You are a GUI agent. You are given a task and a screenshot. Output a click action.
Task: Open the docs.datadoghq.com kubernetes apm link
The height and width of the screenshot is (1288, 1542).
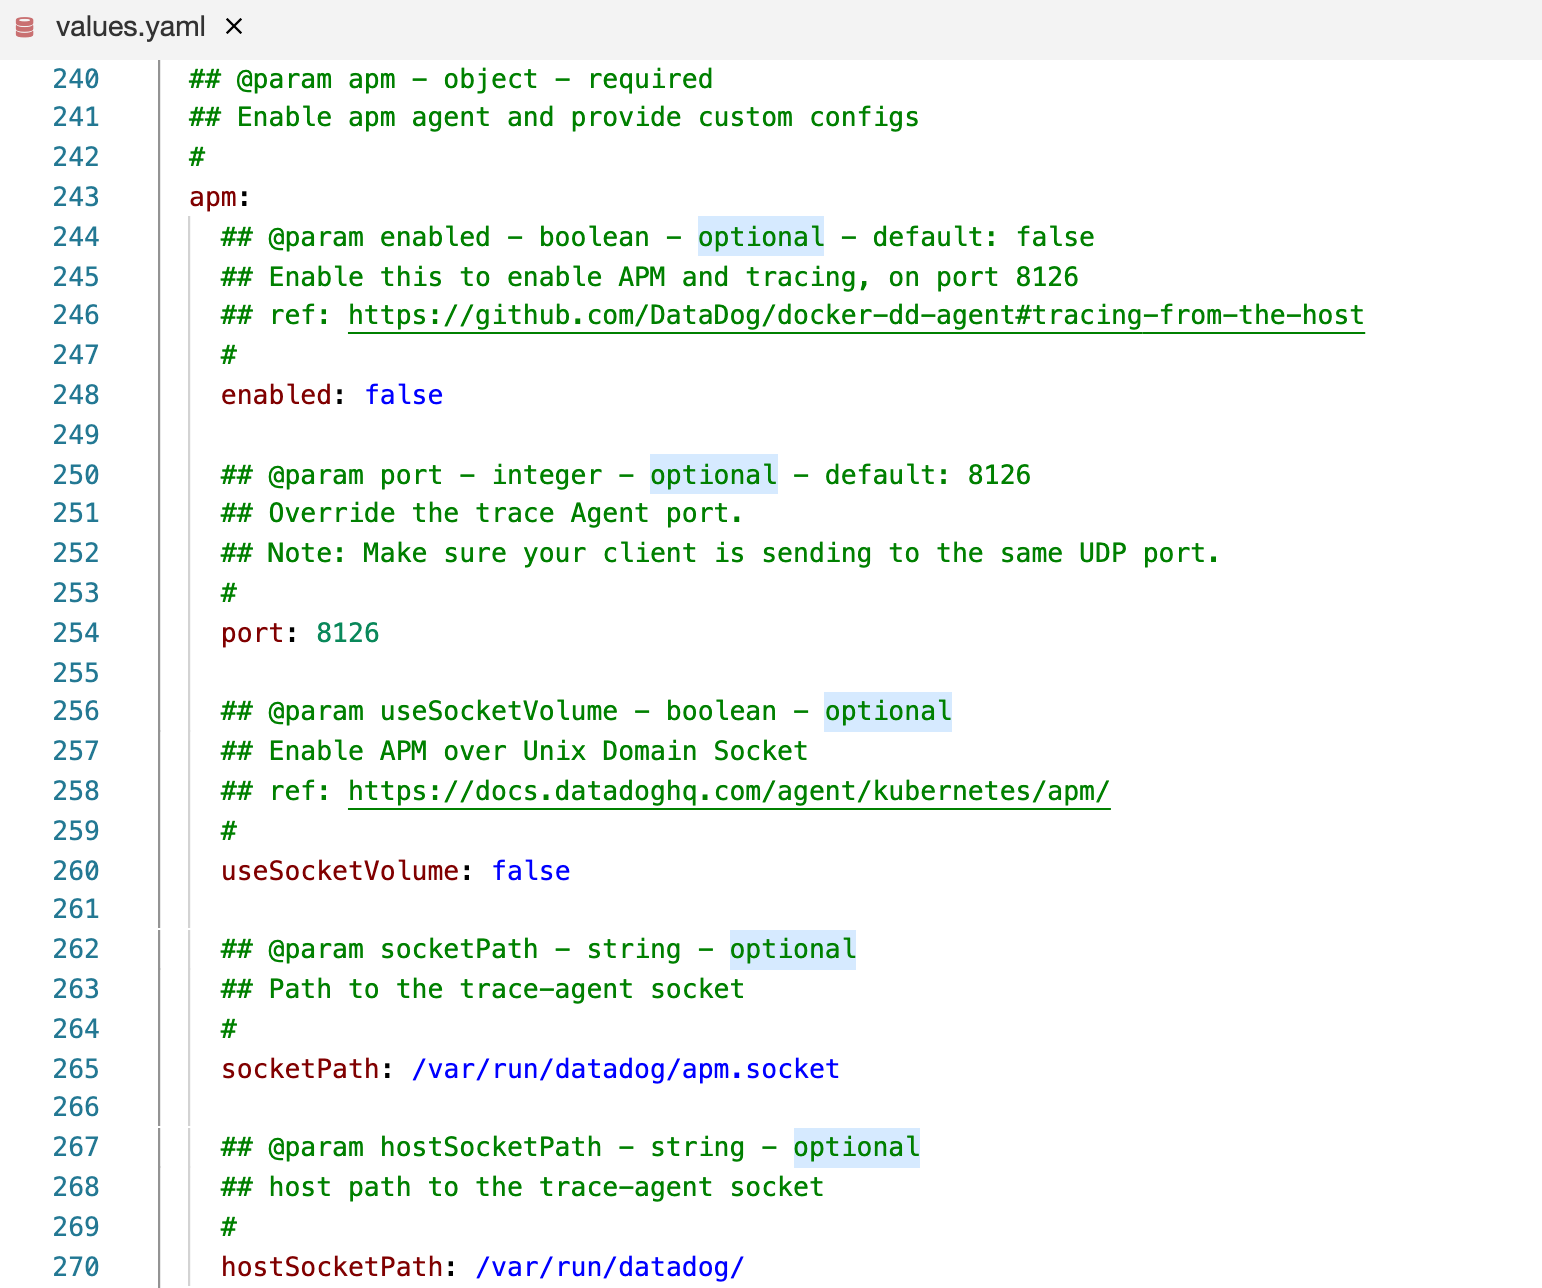click(728, 791)
